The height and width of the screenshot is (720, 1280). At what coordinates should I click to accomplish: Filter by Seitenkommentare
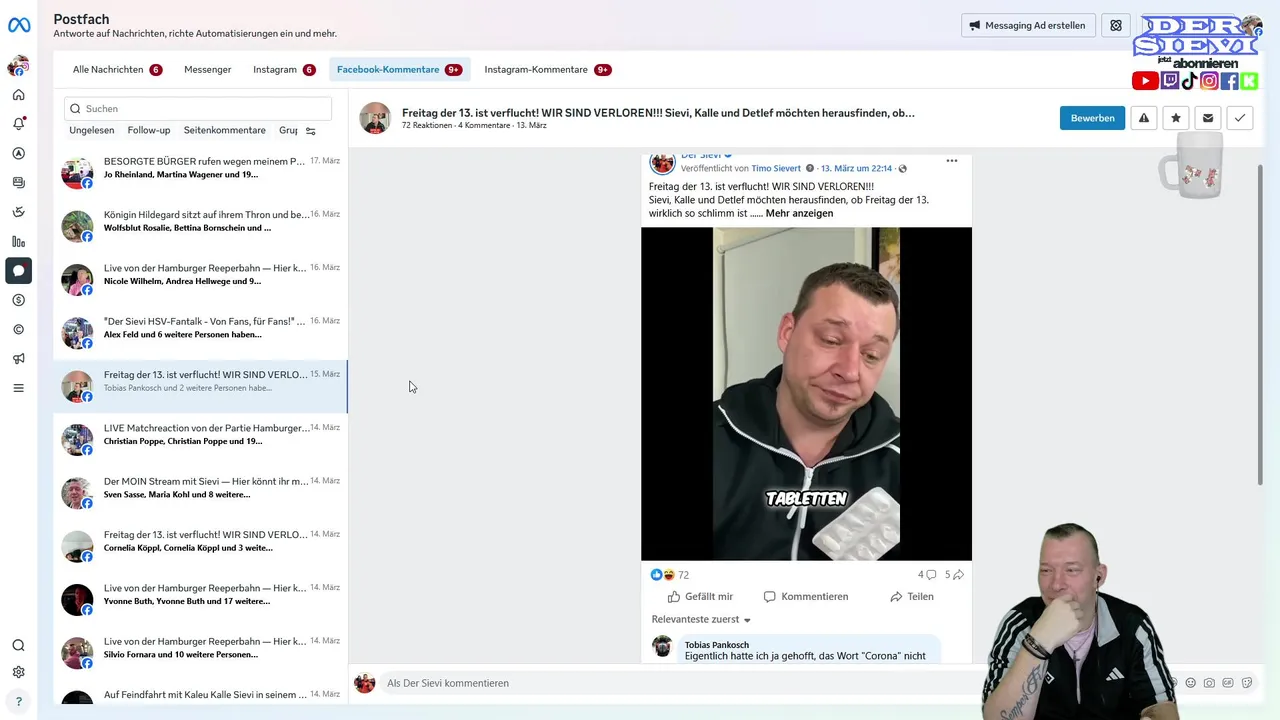(225, 130)
